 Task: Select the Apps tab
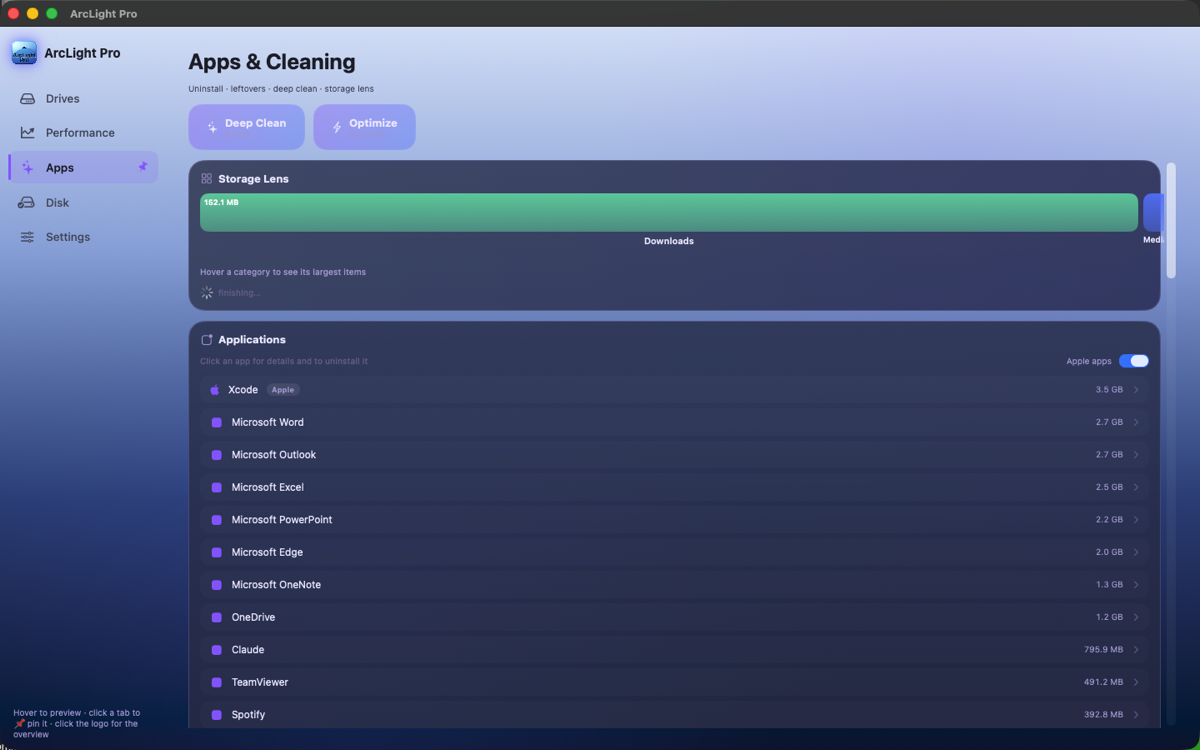pyautogui.click(x=83, y=167)
